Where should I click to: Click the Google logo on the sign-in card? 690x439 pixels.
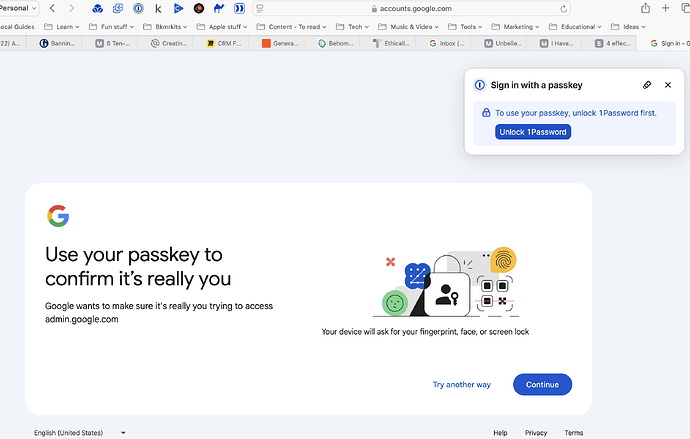(x=58, y=216)
